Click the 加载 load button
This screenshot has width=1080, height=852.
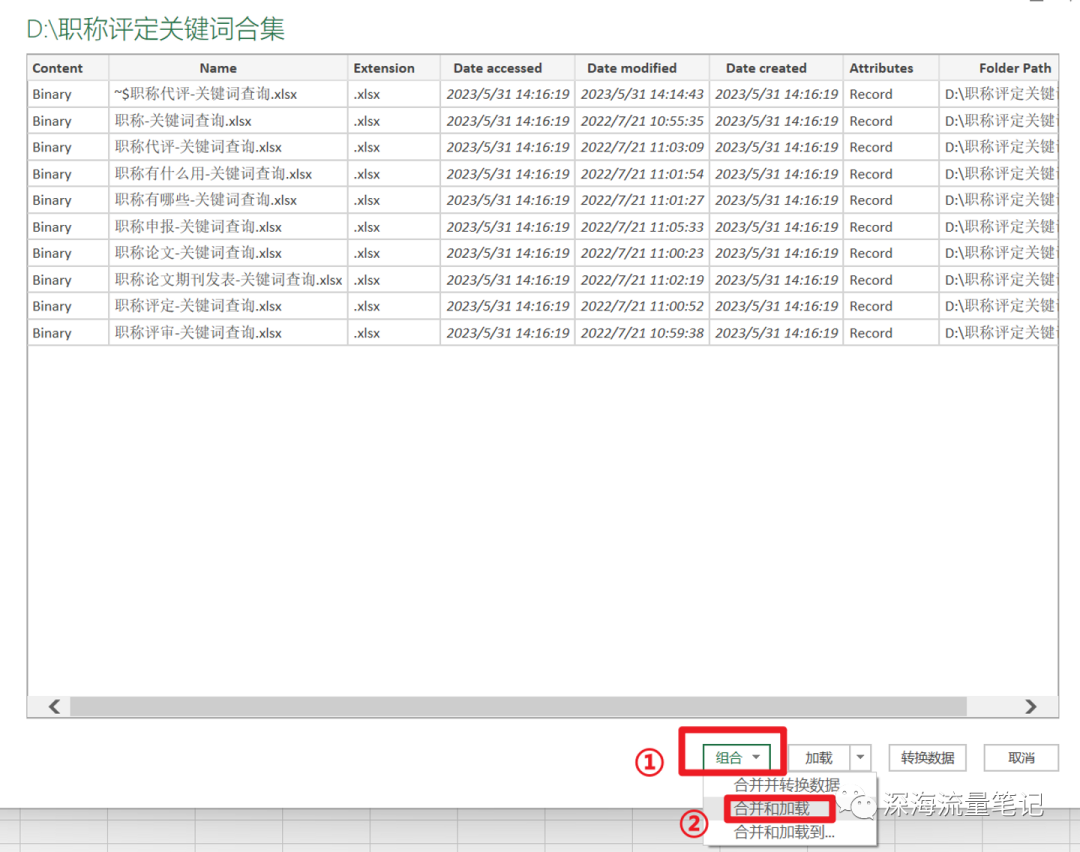click(x=819, y=758)
